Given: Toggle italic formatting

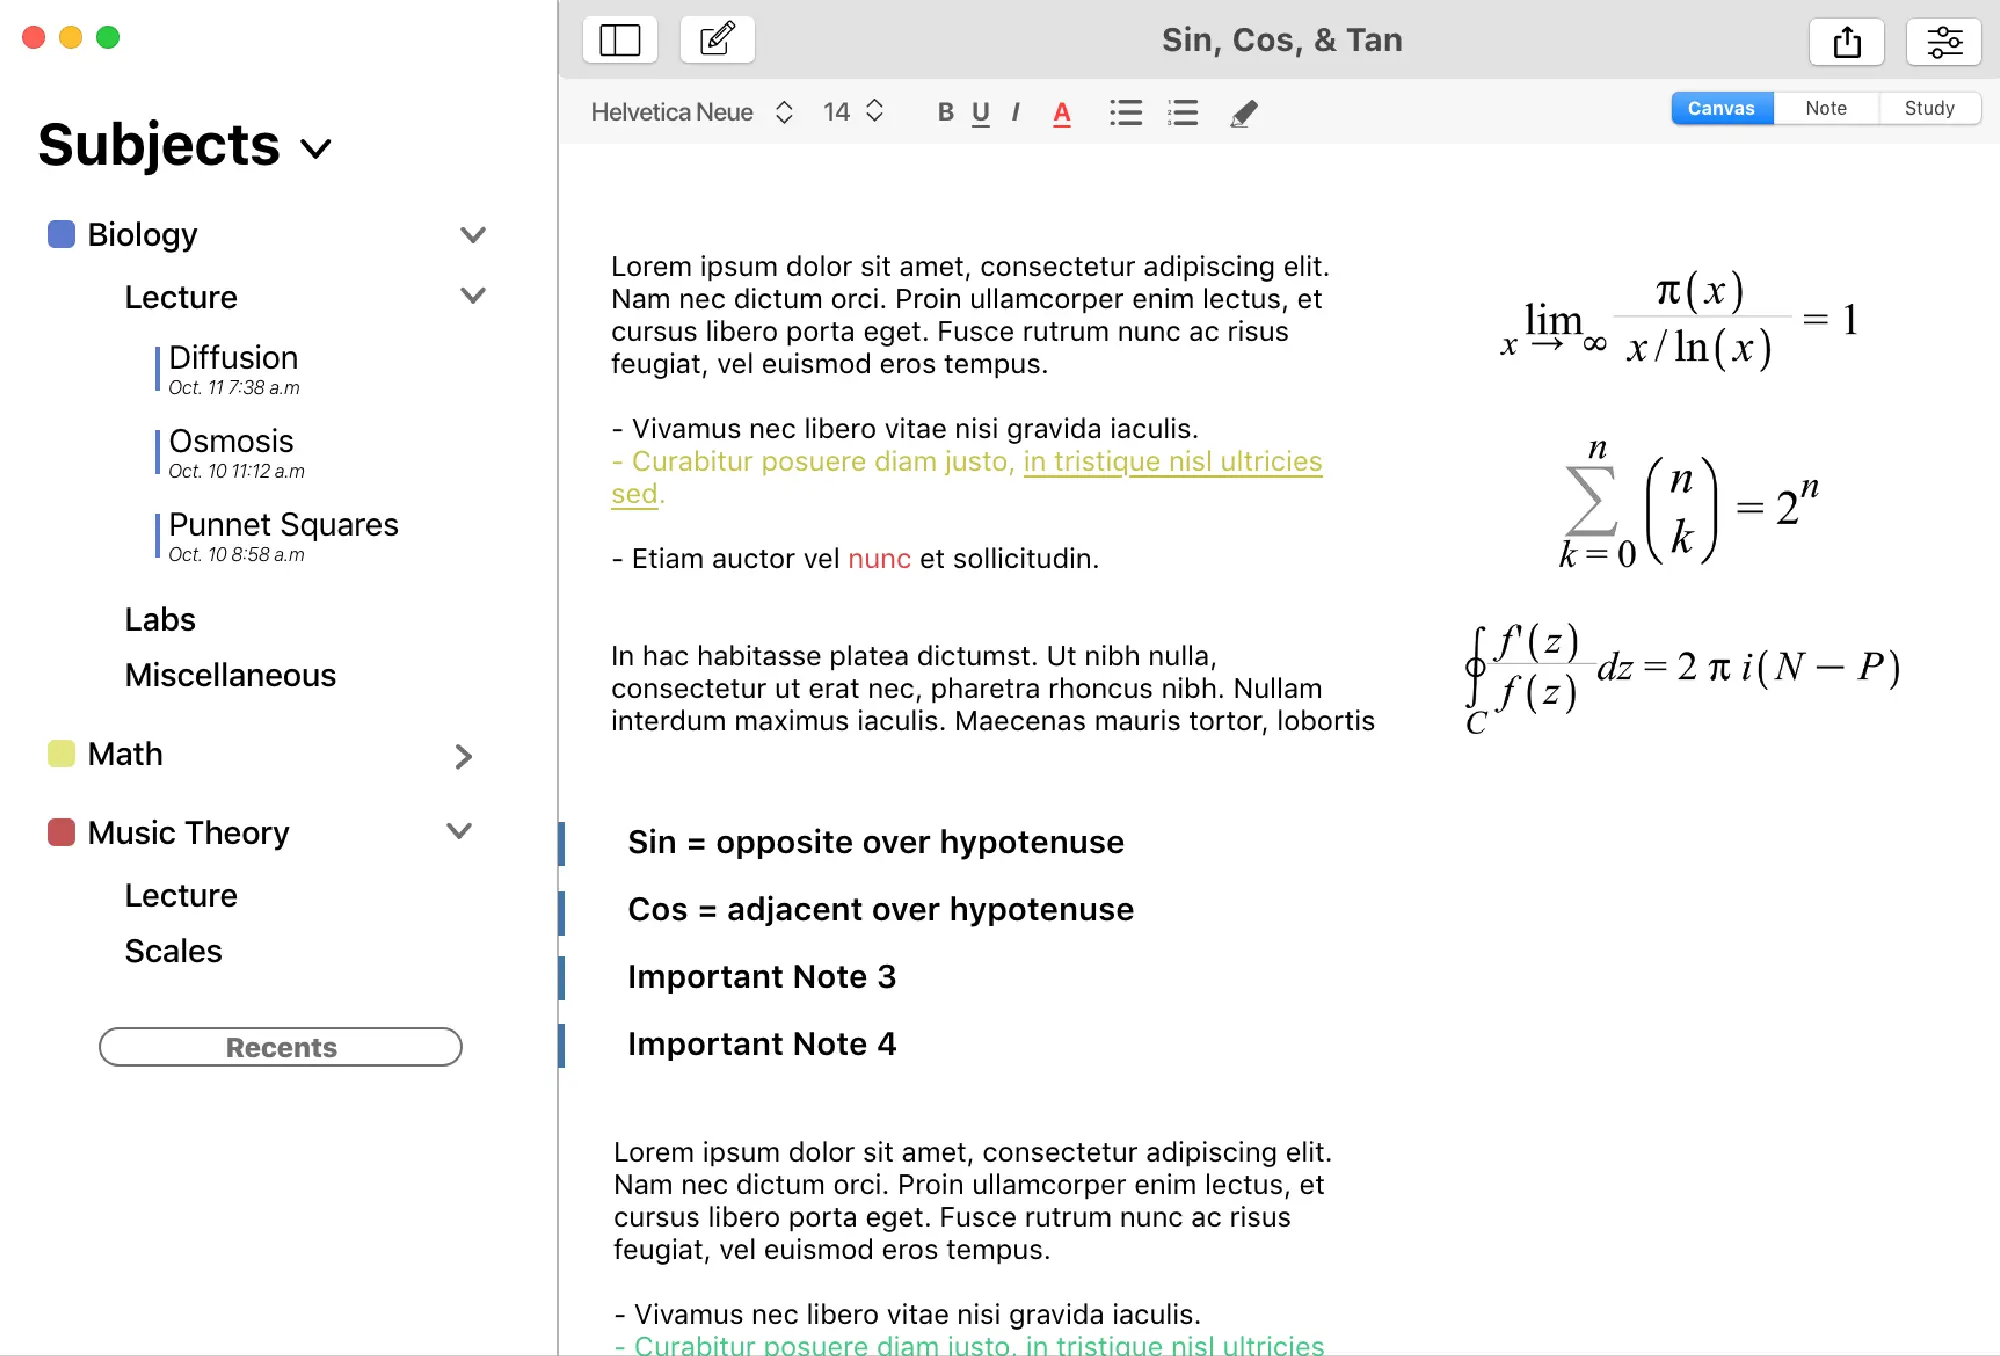Looking at the screenshot, I should [1015, 113].
